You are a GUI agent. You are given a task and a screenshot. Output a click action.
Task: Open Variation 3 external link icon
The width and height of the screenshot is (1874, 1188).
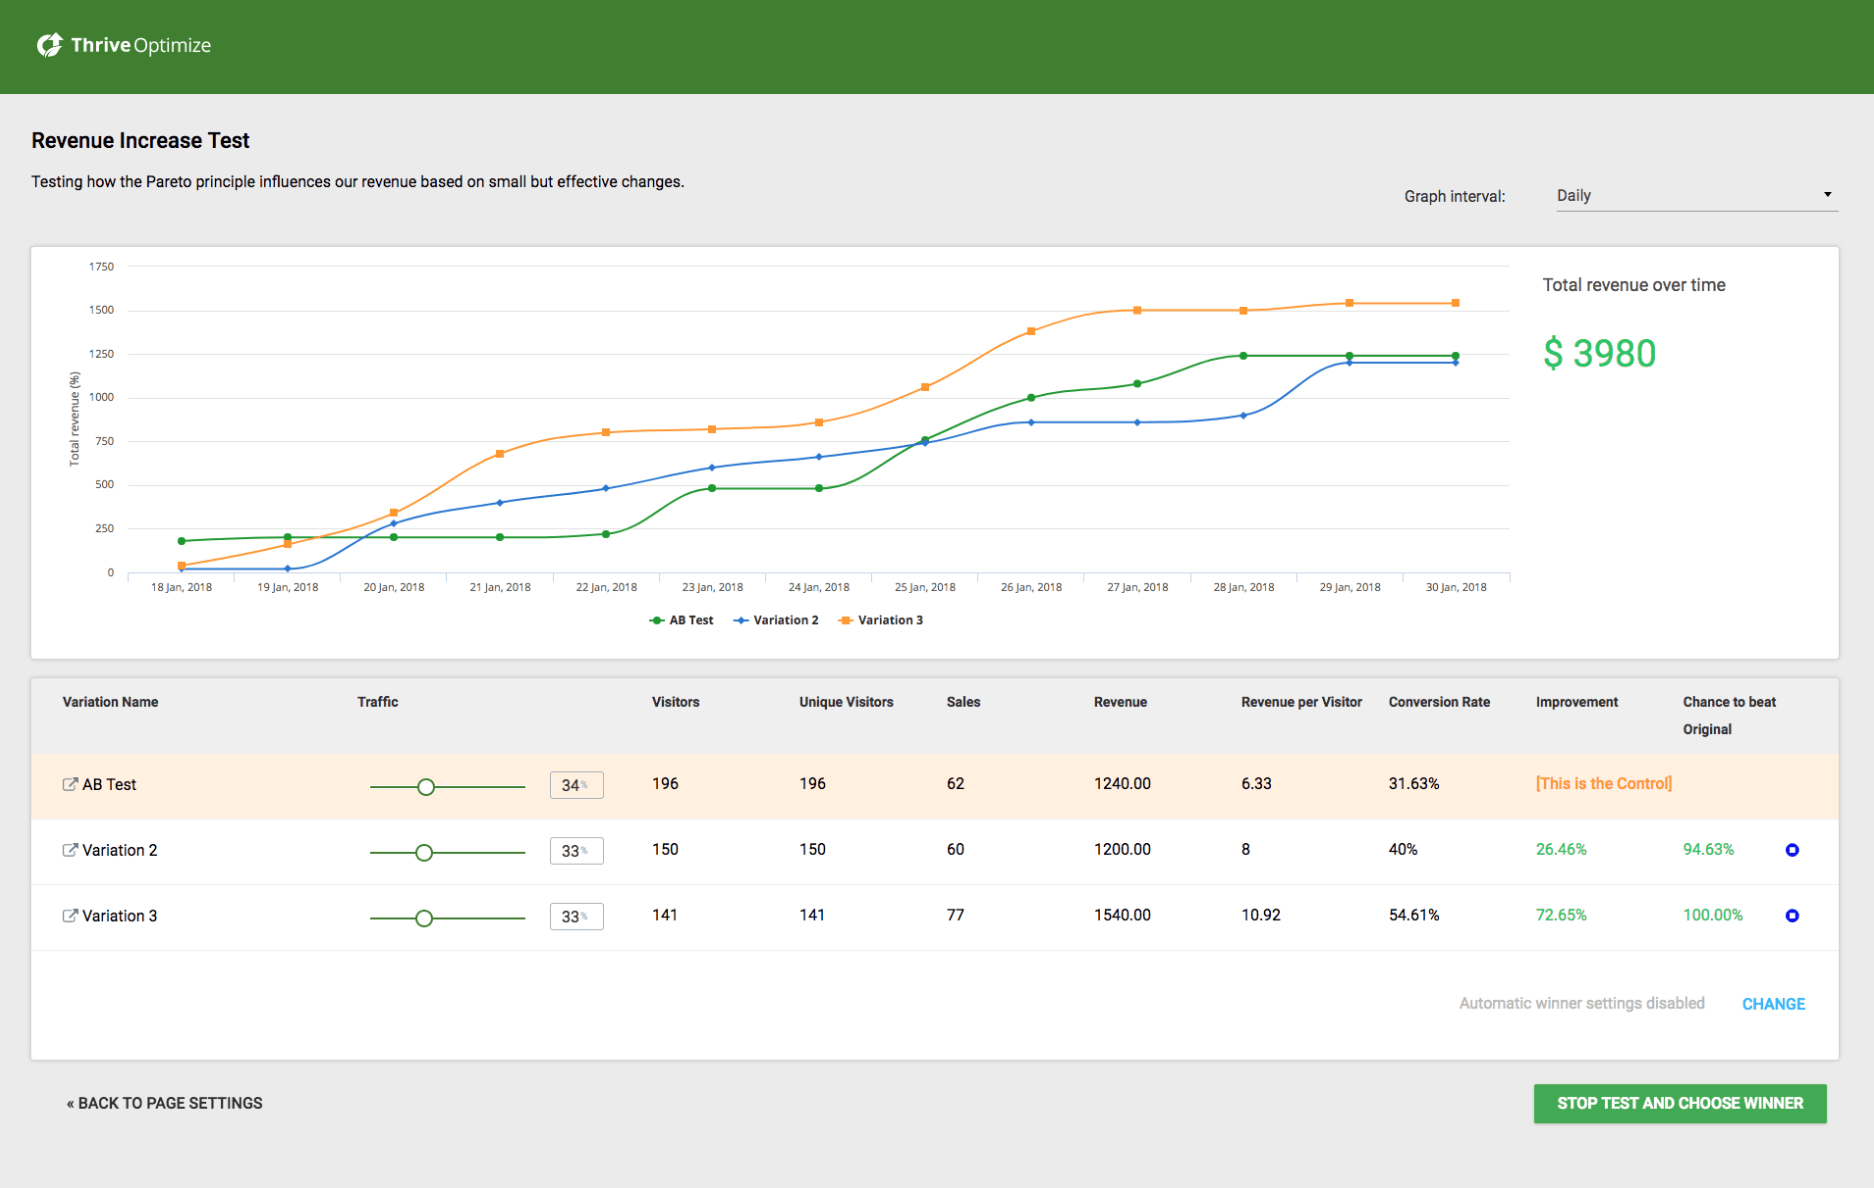click(x=70, y=916)
